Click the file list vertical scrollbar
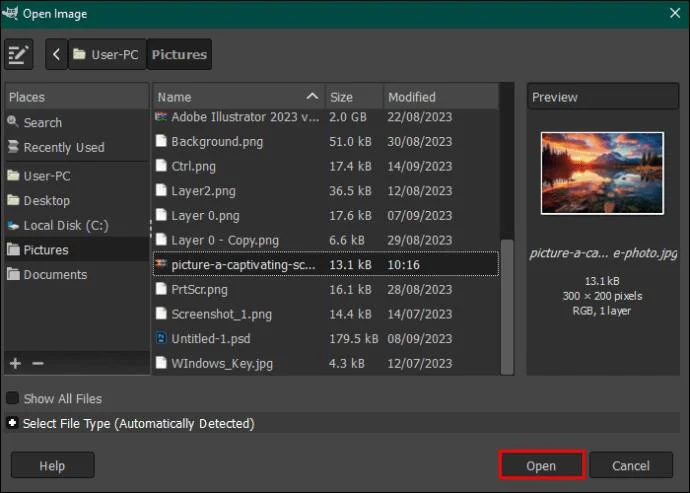The image size is (690, 493). click(507, 306)
